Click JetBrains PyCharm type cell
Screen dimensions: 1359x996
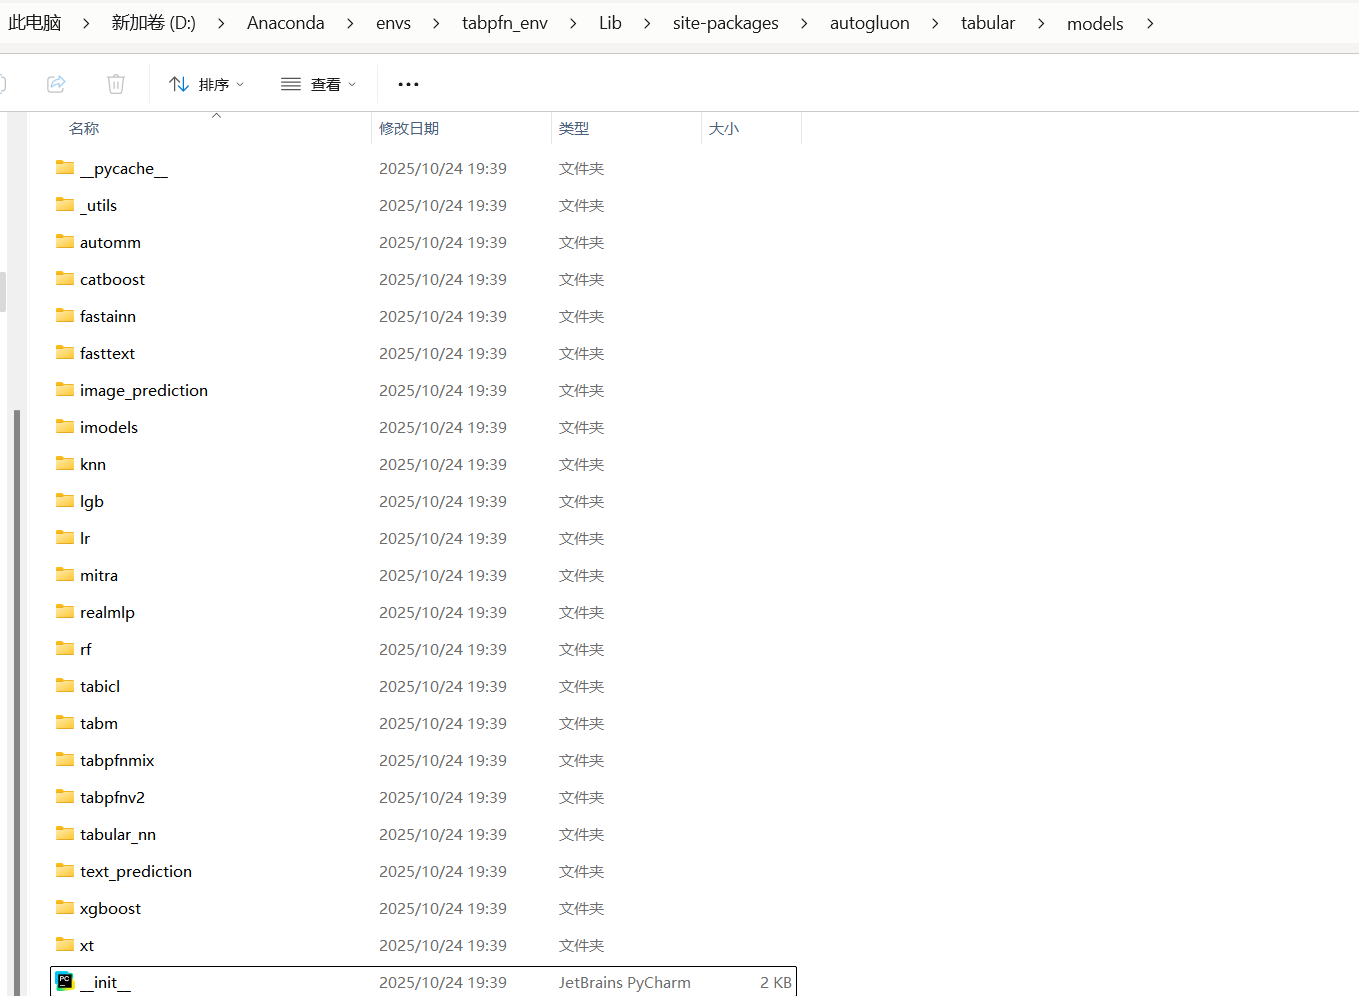(x=624, y=982)
